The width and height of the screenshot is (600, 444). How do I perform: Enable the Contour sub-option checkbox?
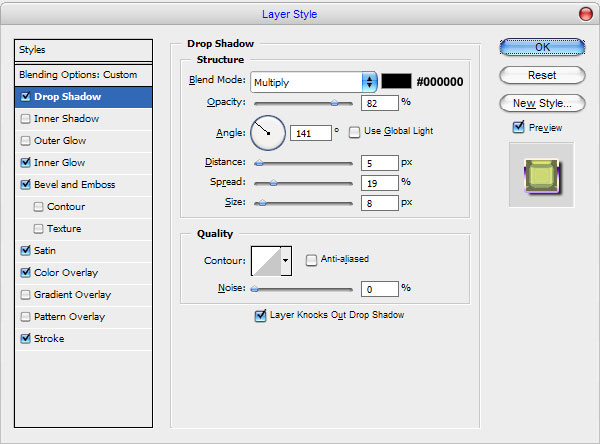tap(38, 207)
